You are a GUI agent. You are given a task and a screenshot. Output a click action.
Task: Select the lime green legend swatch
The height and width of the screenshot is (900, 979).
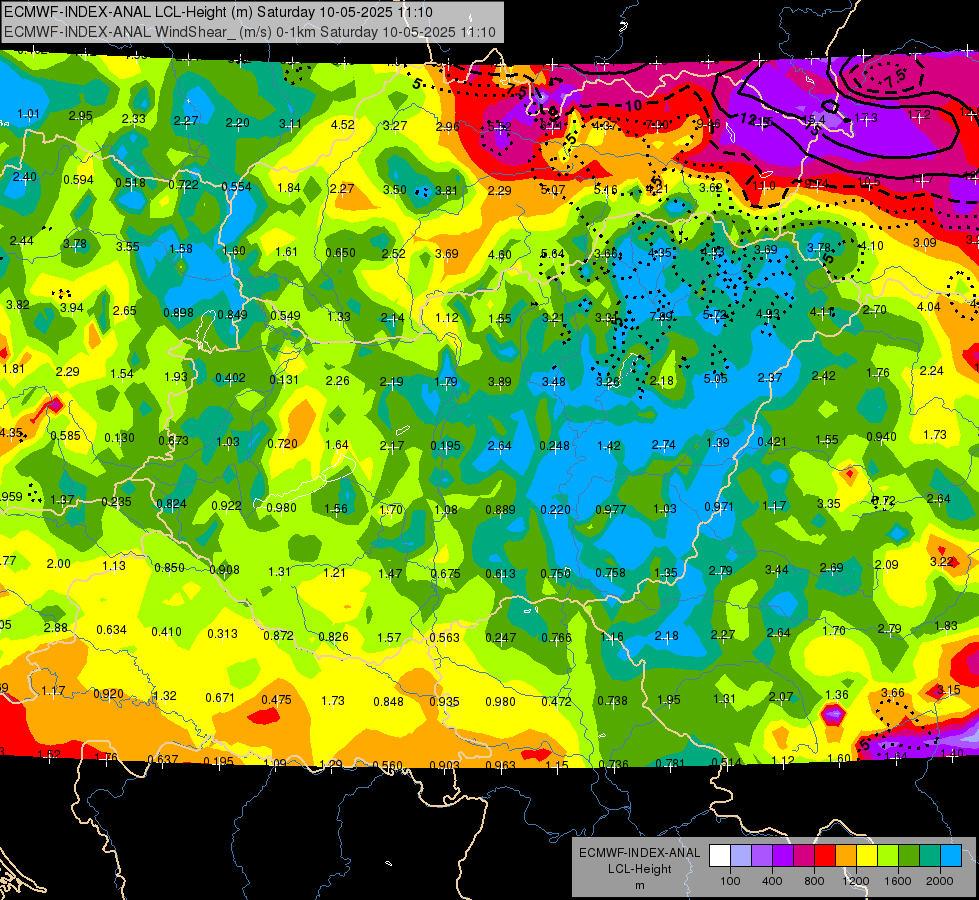pos(888,856)
